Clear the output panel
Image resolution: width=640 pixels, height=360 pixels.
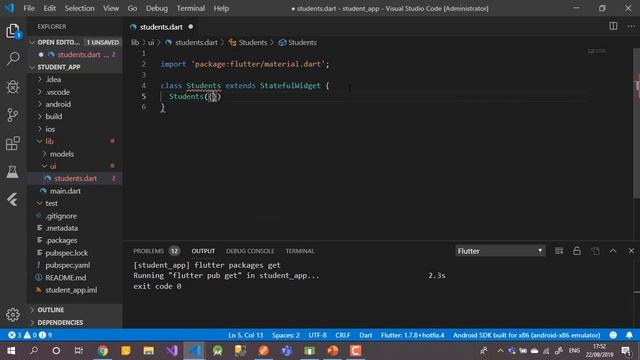point(559,251)
